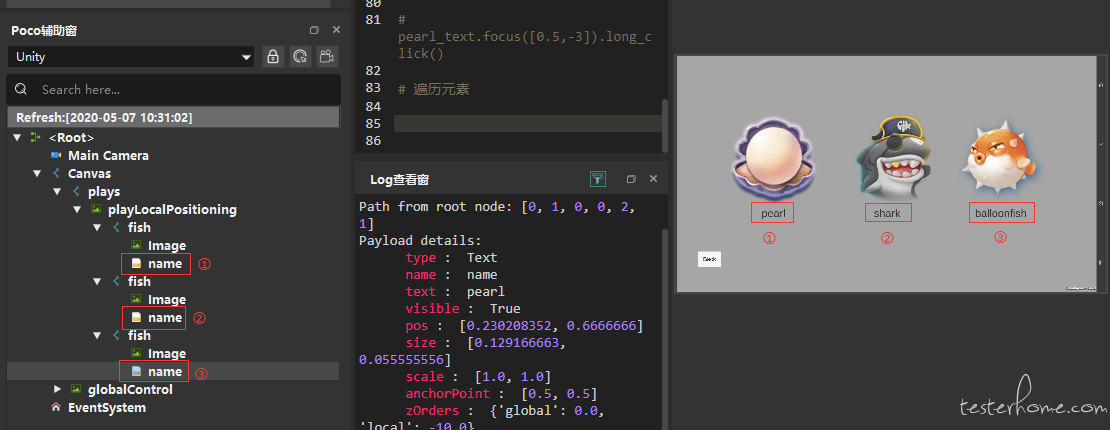1110x430 pixels.
Task: Click 'Payload details:' log line
Action: (x=420, y=241)
